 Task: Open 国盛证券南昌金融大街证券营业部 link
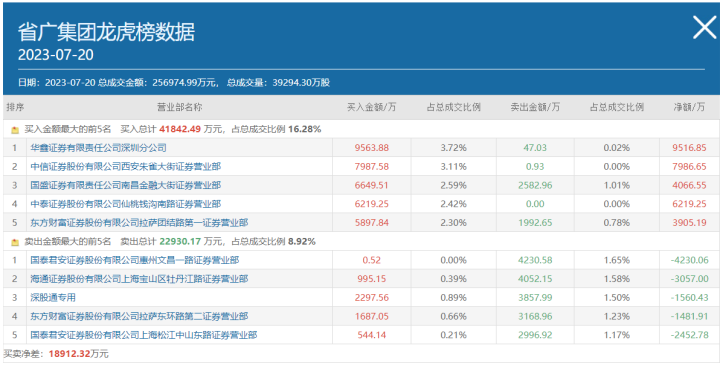coord(125,185)
